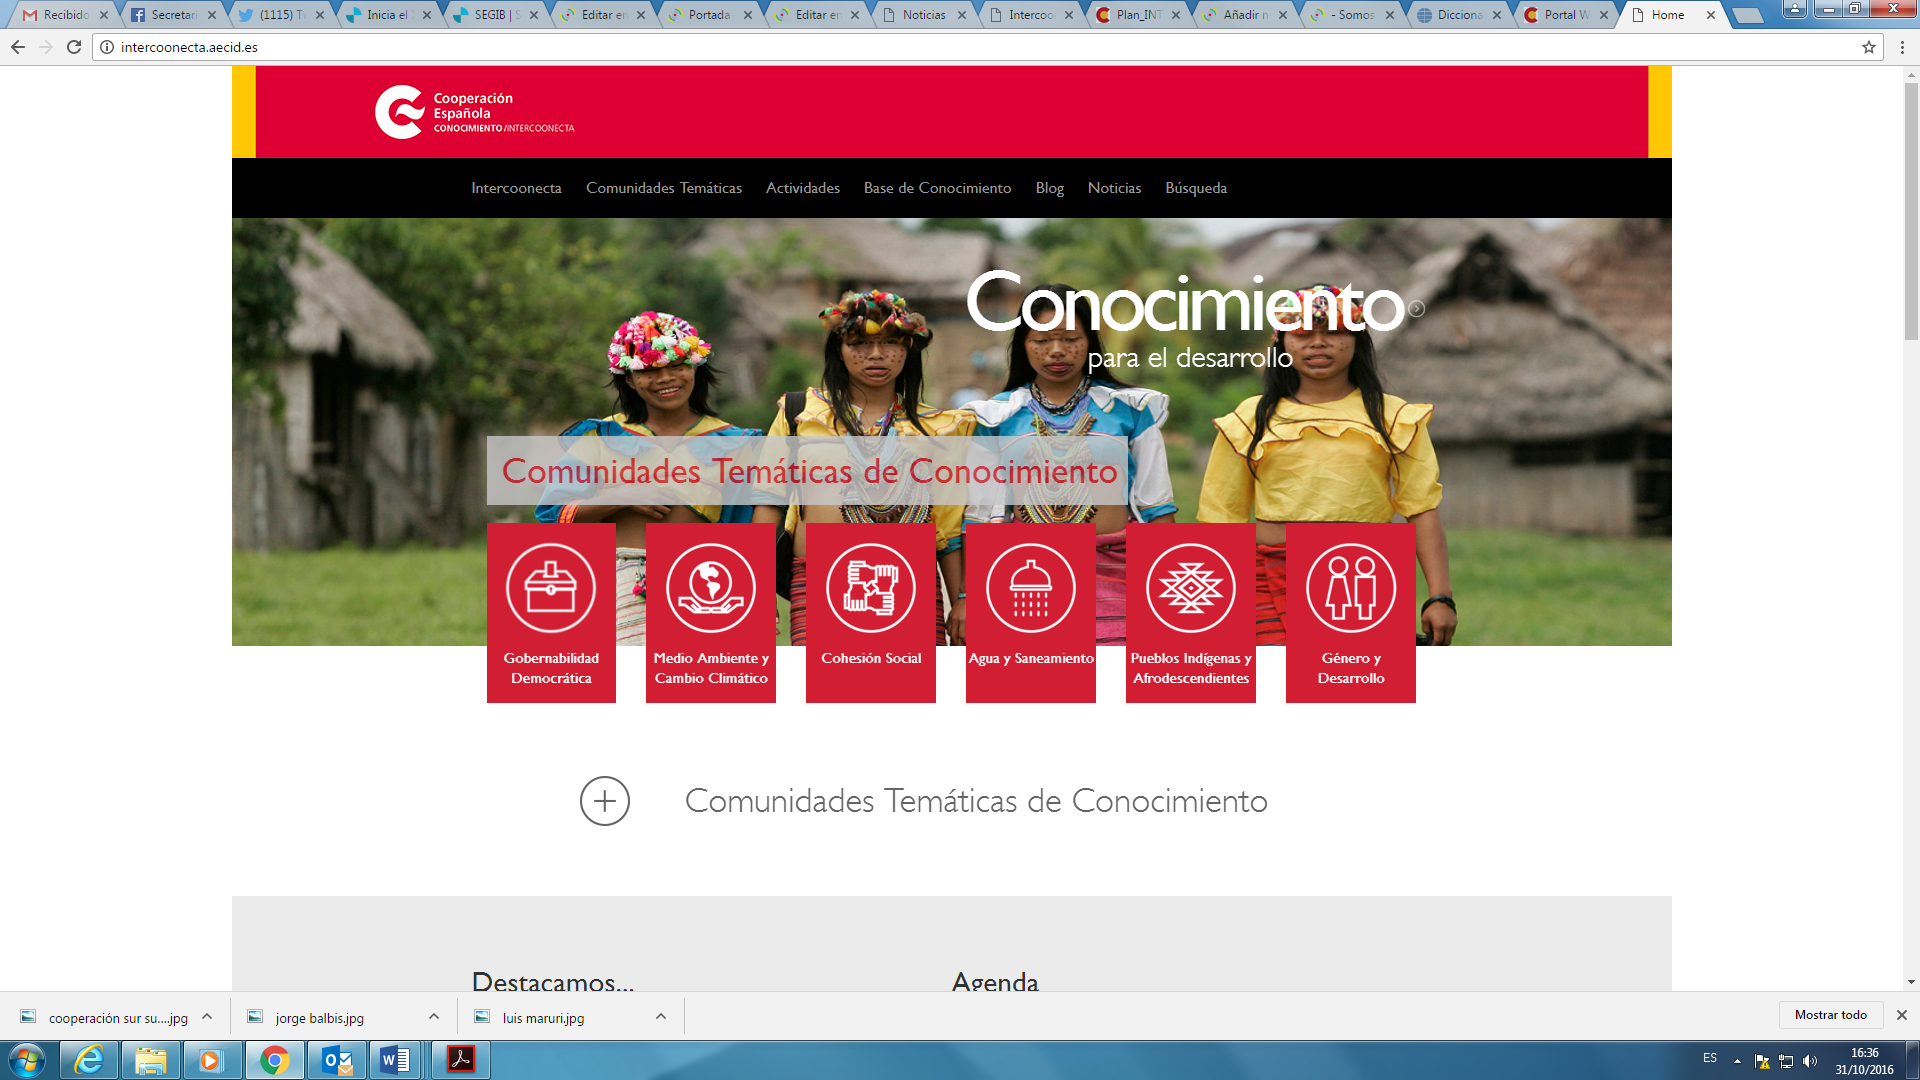The image size is (1920, 1080).
Task: View site information icon in address bar
Action: 107,47
